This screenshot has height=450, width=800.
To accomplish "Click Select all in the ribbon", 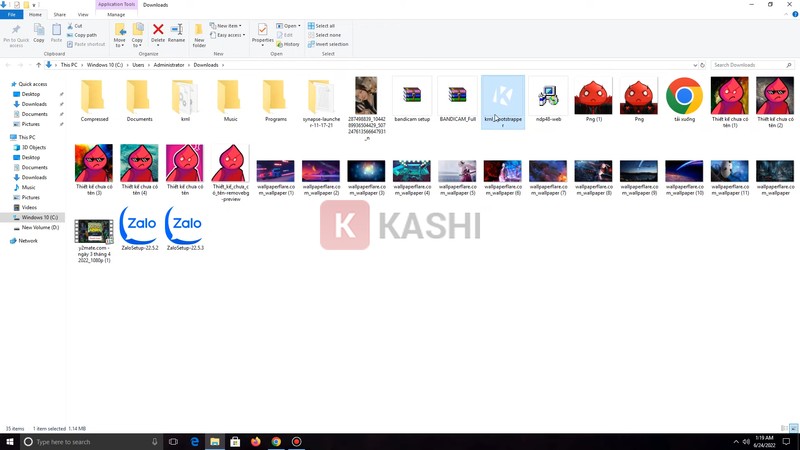I will click(x=323, y=26).
